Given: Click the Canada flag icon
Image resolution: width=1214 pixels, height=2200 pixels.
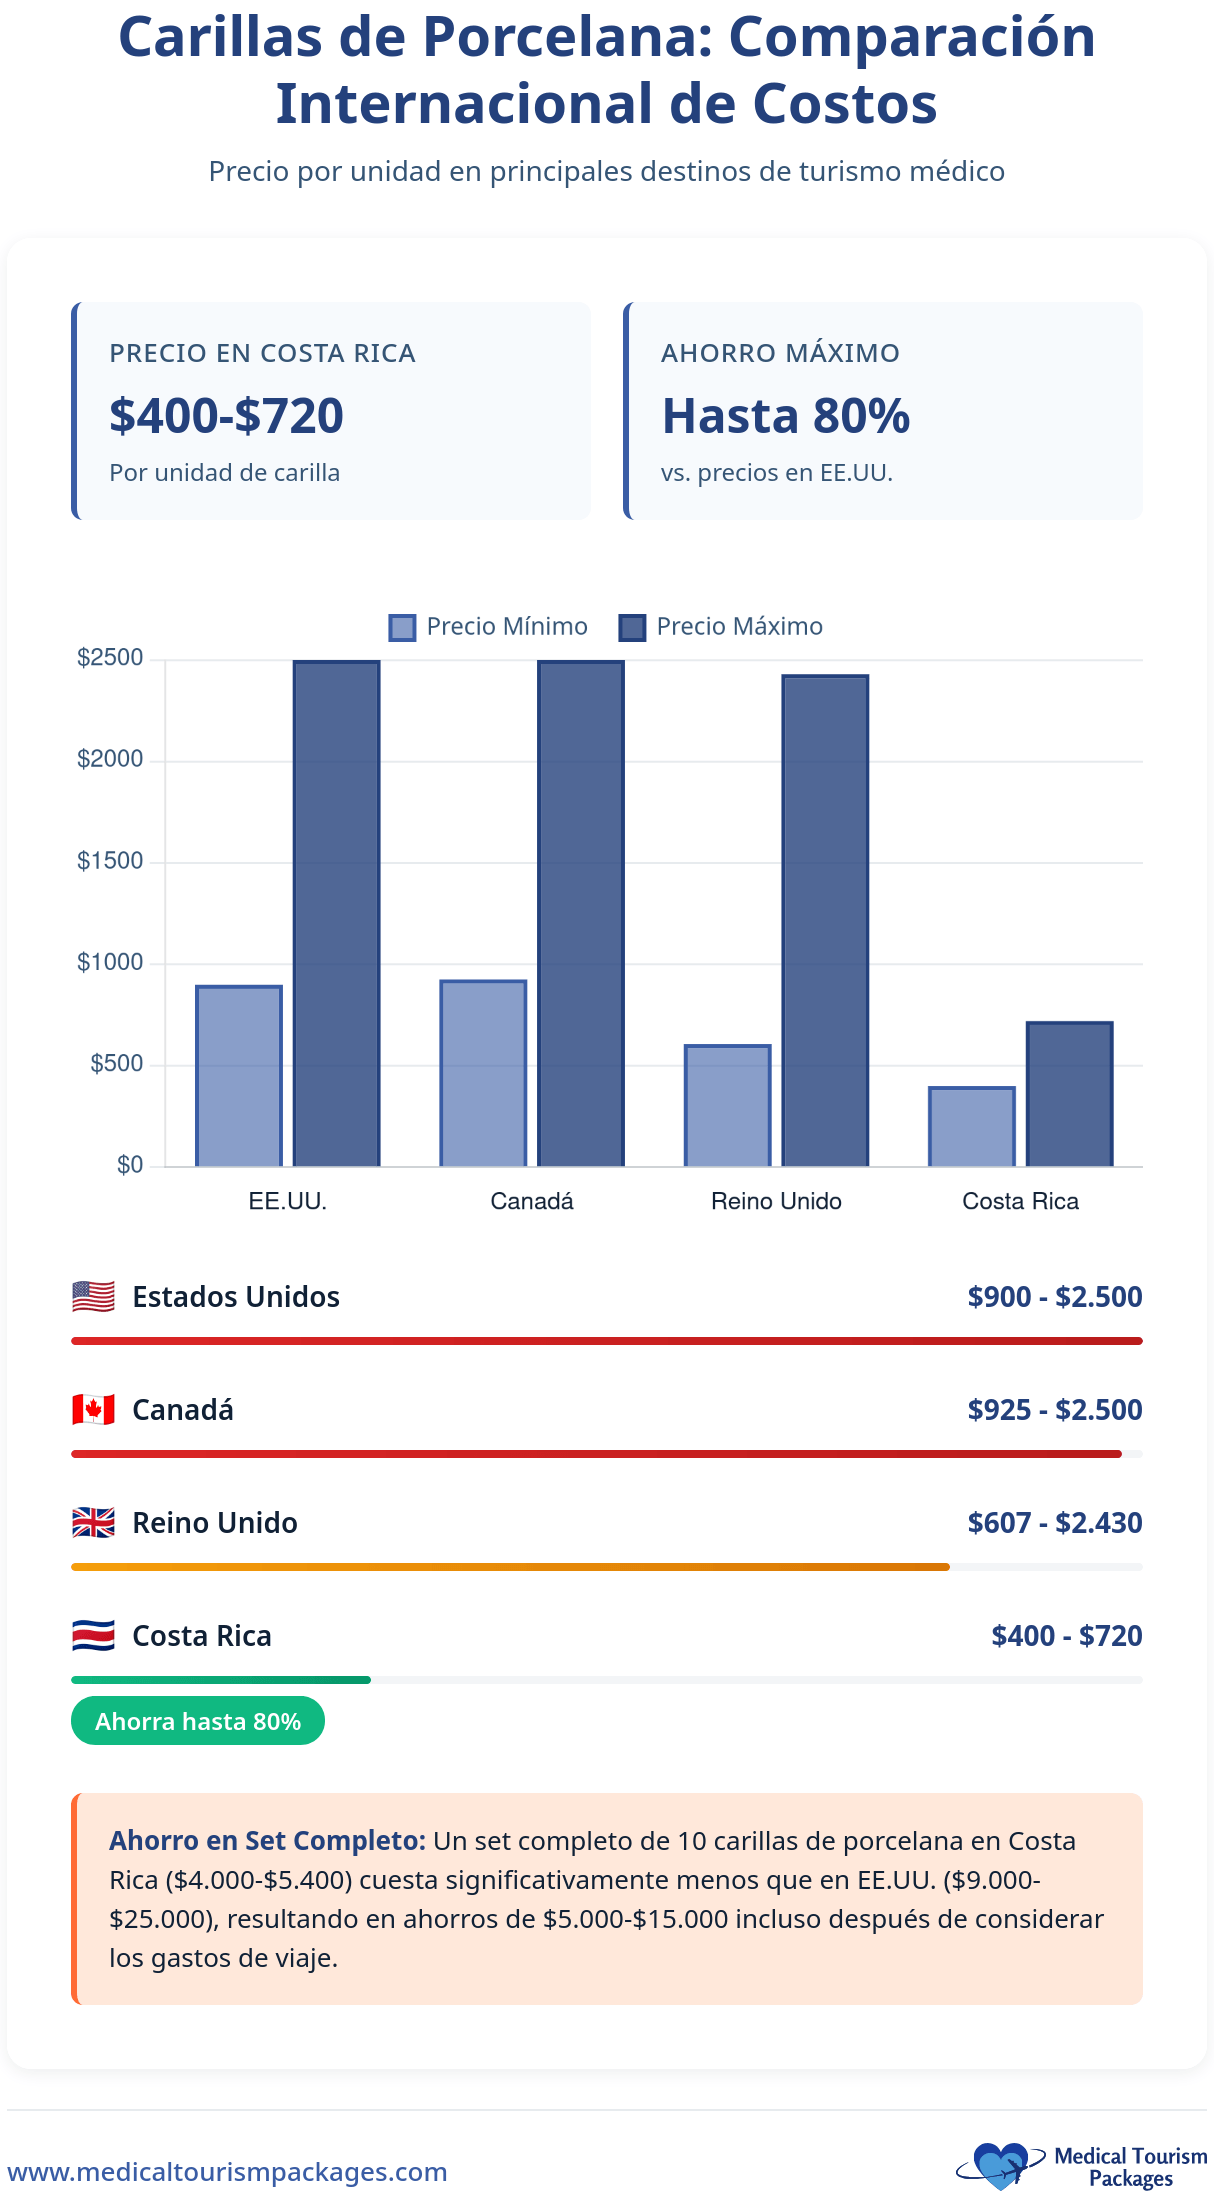Looking at the screenshot, I should [93, 1410].
